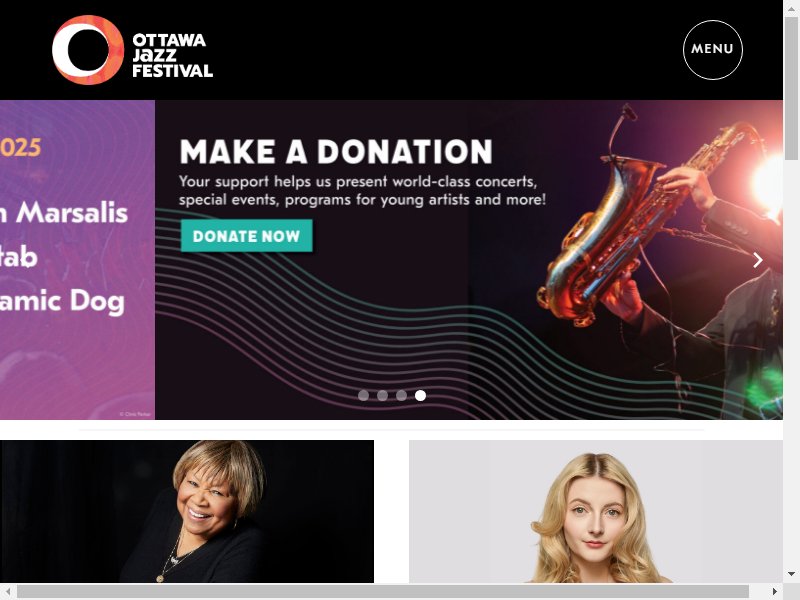Image resolution: width=800 pixels, height=600 pixels.
Task: Click the horizontal scrollbar thumb
Action: tap(383, 591)
